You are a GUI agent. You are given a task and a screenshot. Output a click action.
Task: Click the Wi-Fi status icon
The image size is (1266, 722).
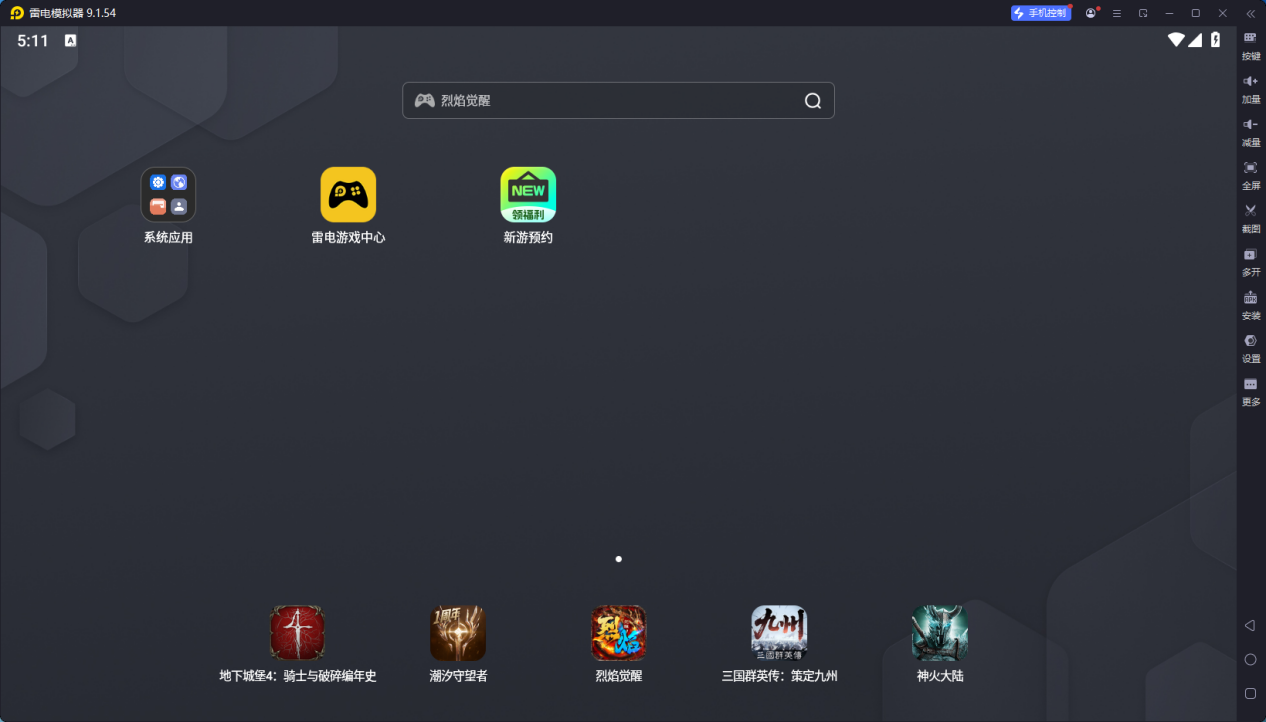[1176, 40]
